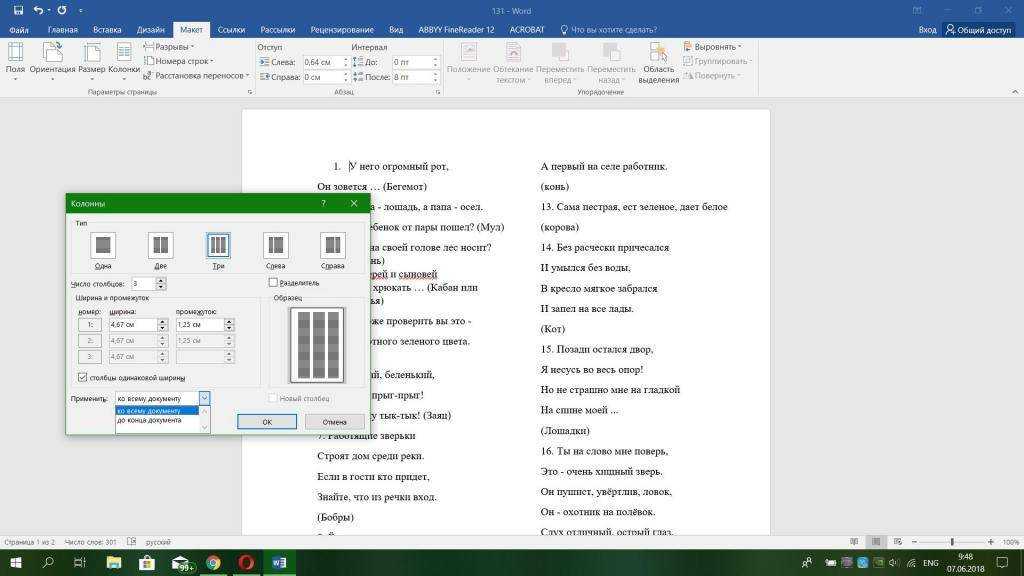The image size is (1024, 576).
Task: Click the zoom slider in status bar
Action: (x=951, y=542)
